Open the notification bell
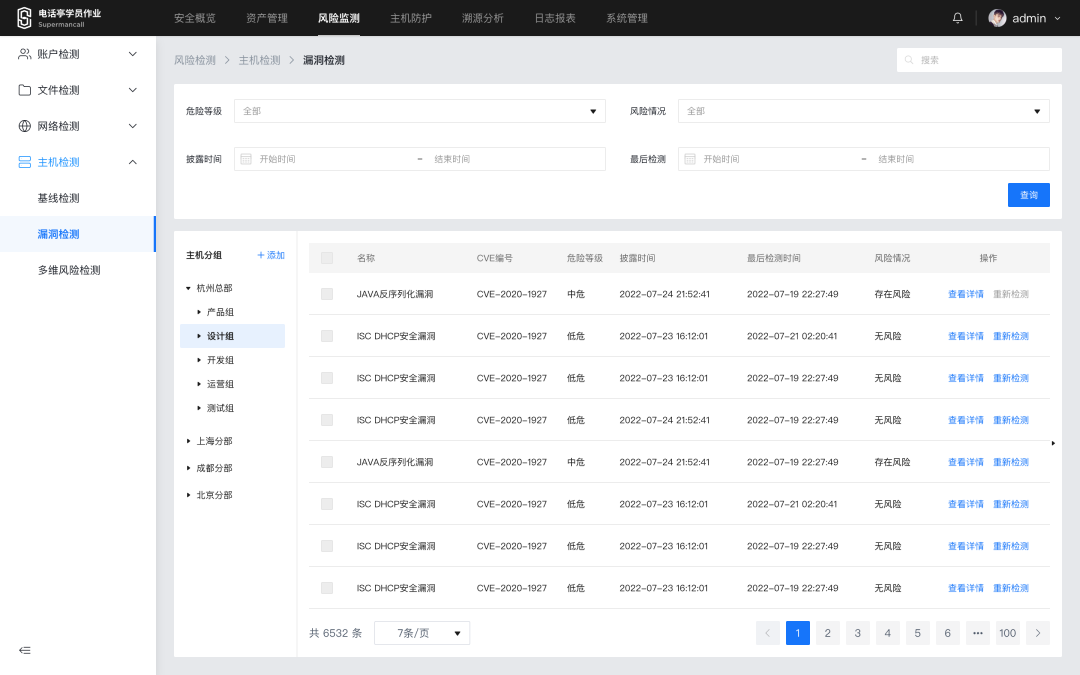The height and width of the screenshot is (675, 1080). 957,18
